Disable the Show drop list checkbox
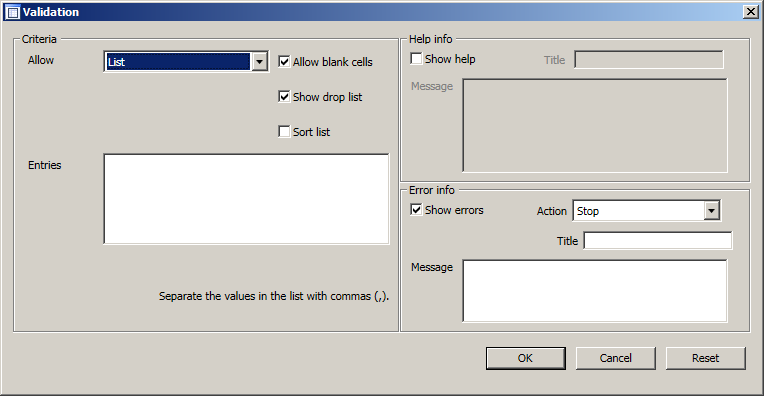 [x=284, y=97]
